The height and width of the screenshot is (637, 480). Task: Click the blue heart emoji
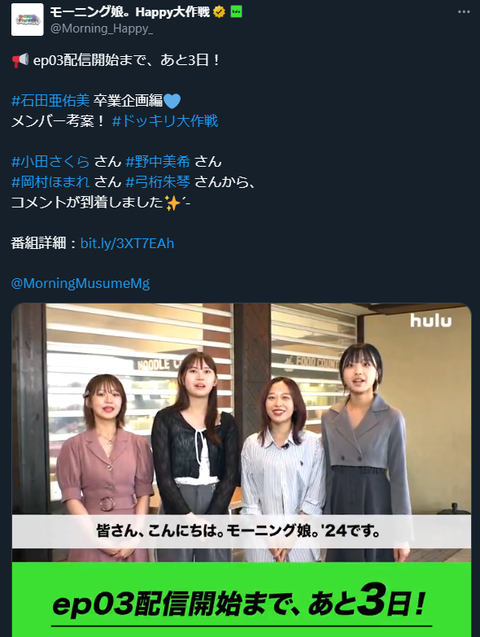pyautogui.click(x=172, y=101)
